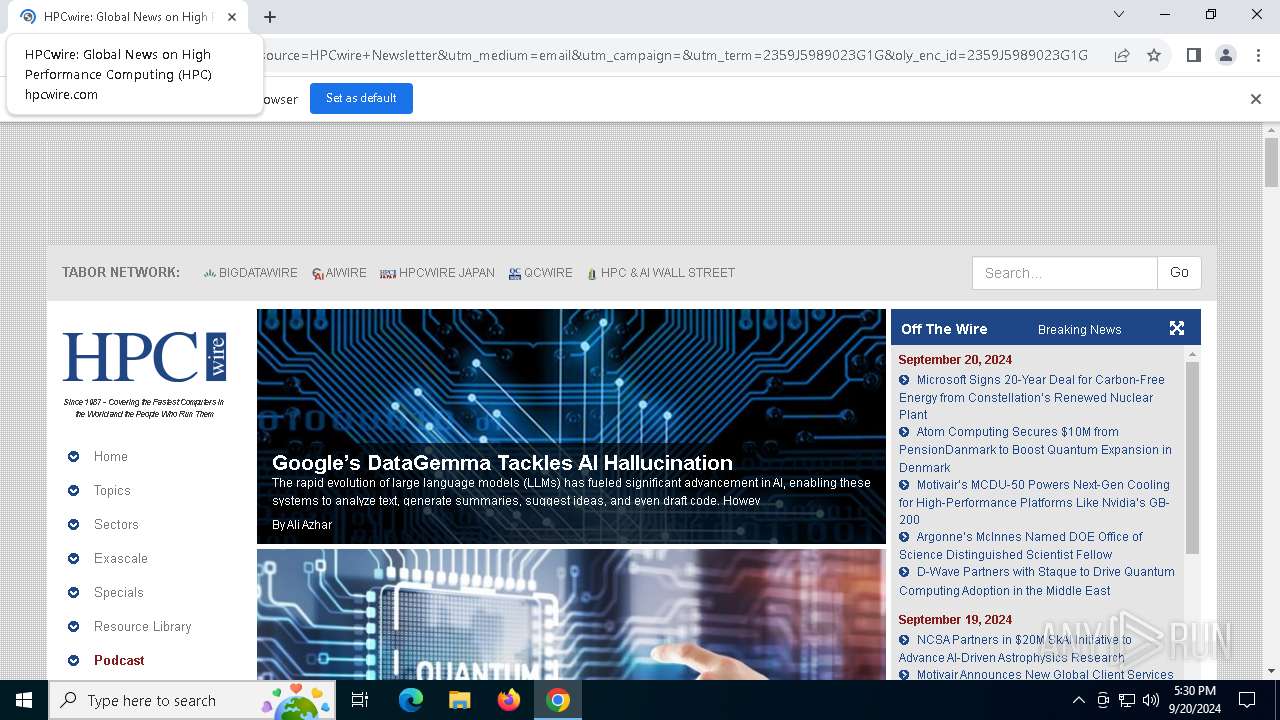Show hidden system tray icons

tap(1078, 700)
